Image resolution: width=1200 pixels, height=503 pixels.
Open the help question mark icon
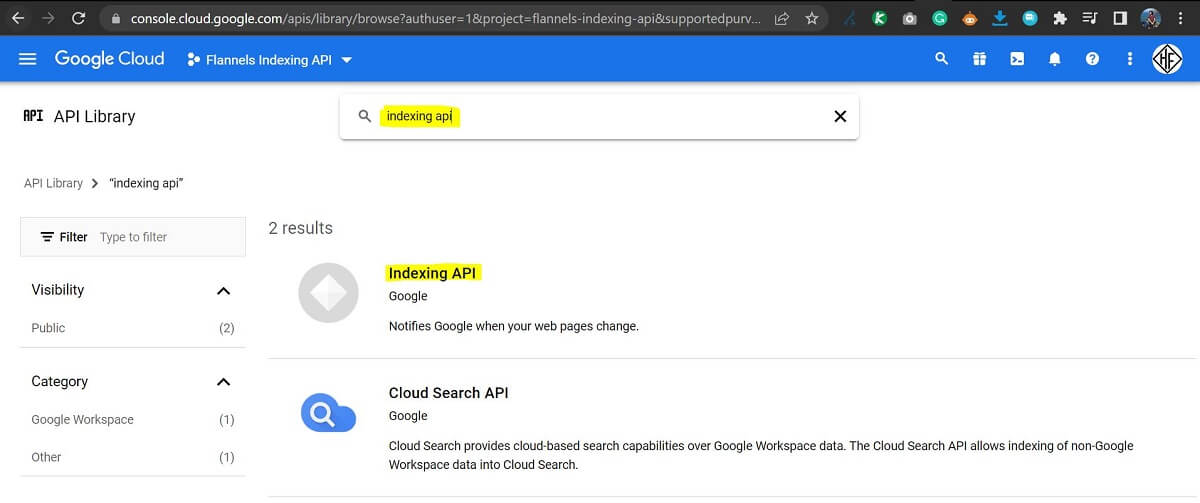(x=1092, y=59)
